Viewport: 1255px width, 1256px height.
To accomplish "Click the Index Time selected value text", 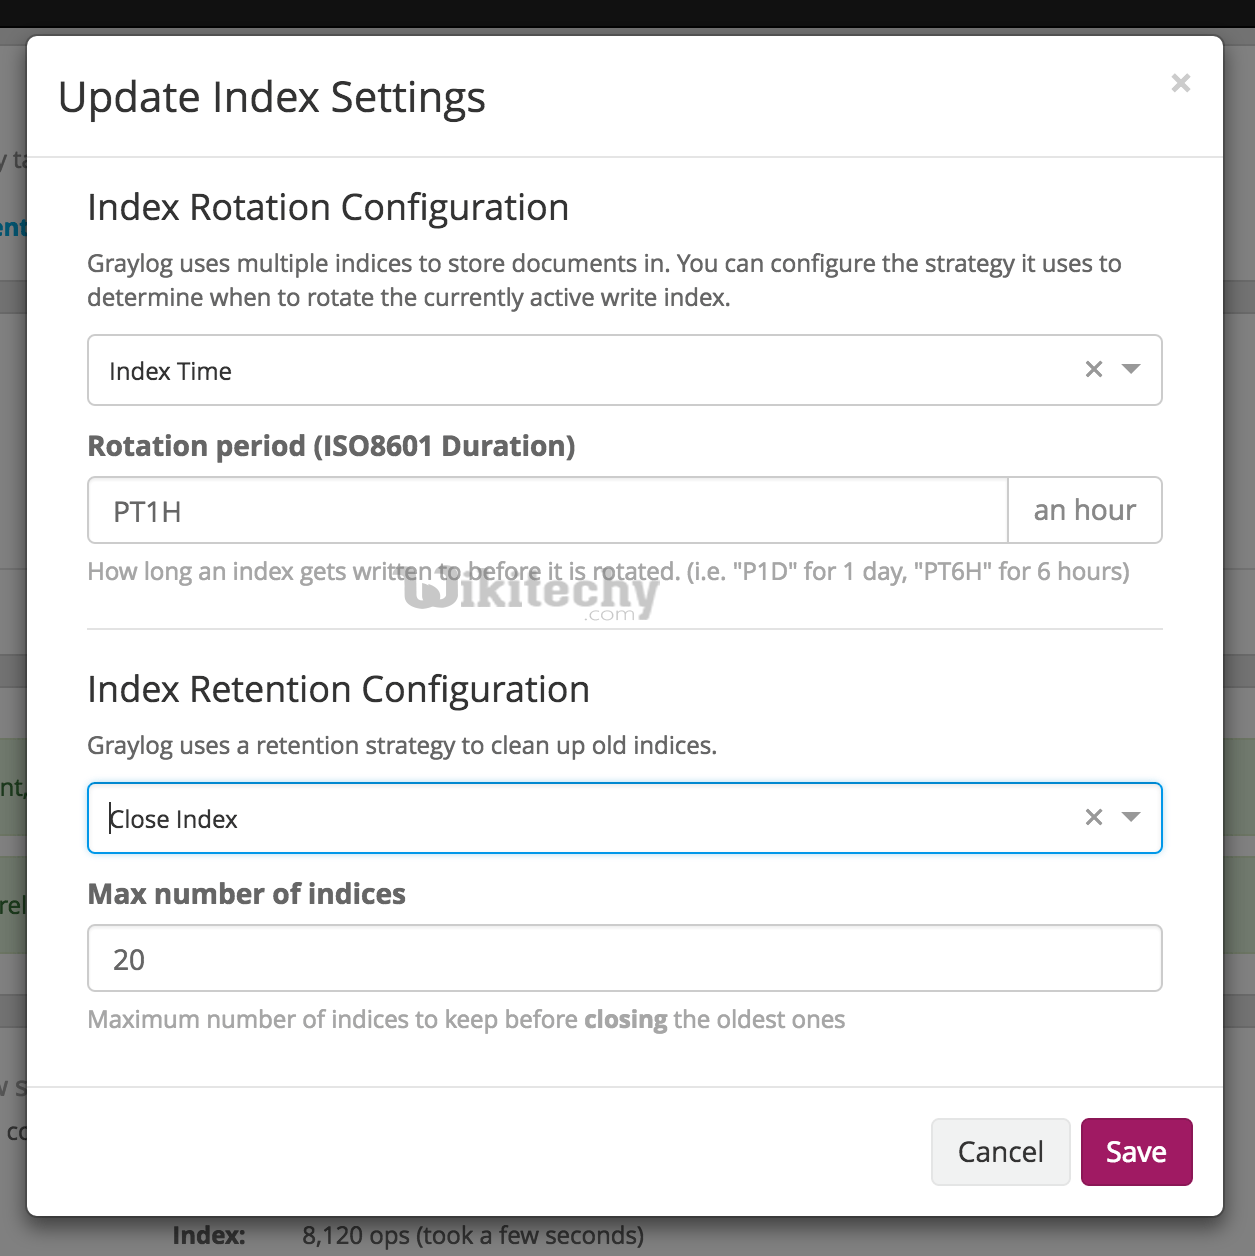I will (x=170, y=370).
